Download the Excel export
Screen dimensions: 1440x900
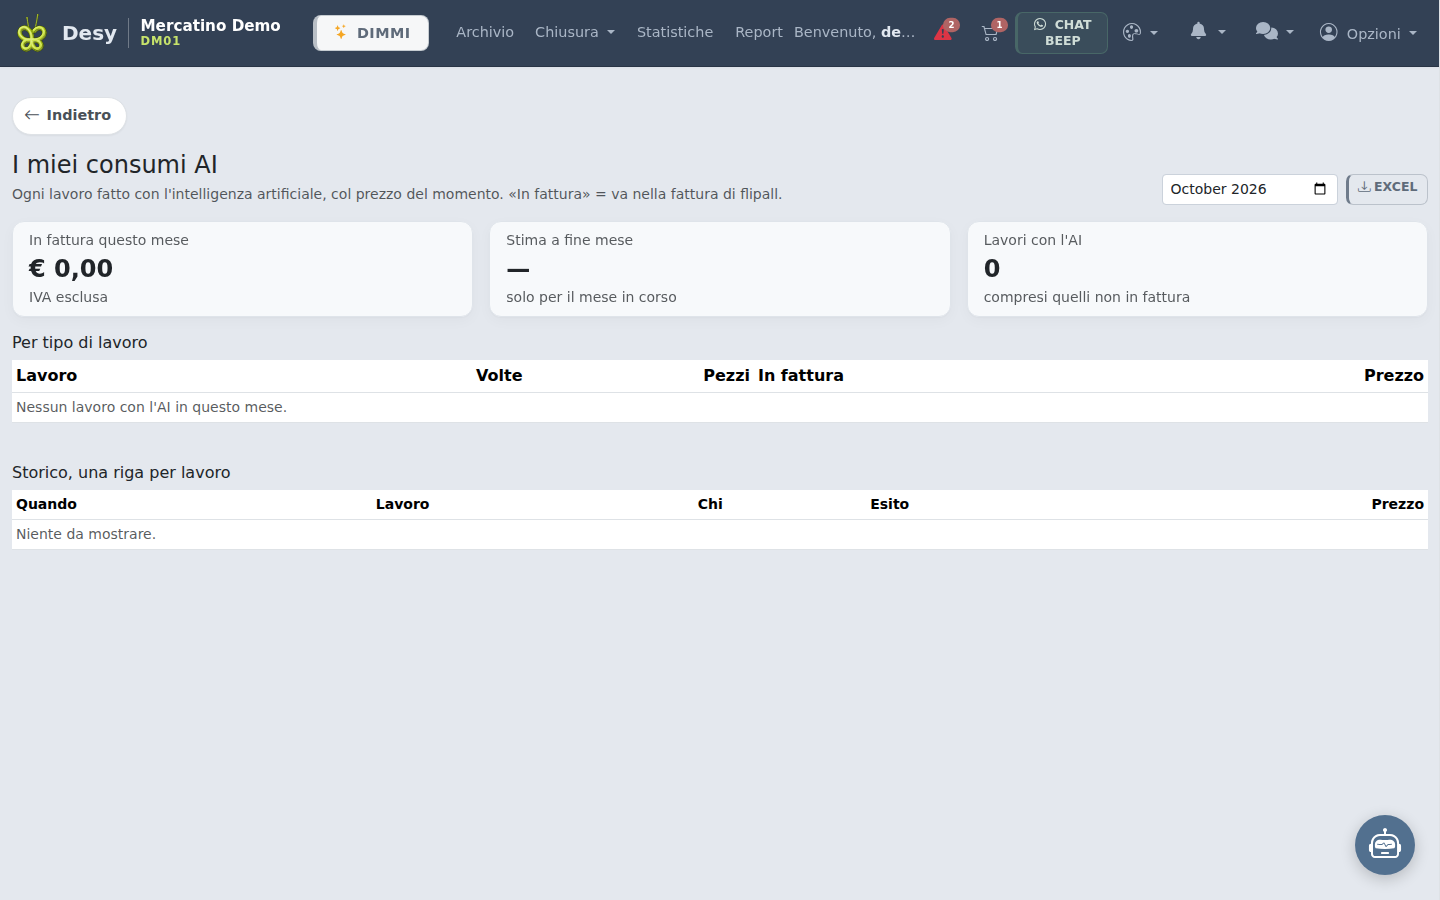coord(1387,188)
